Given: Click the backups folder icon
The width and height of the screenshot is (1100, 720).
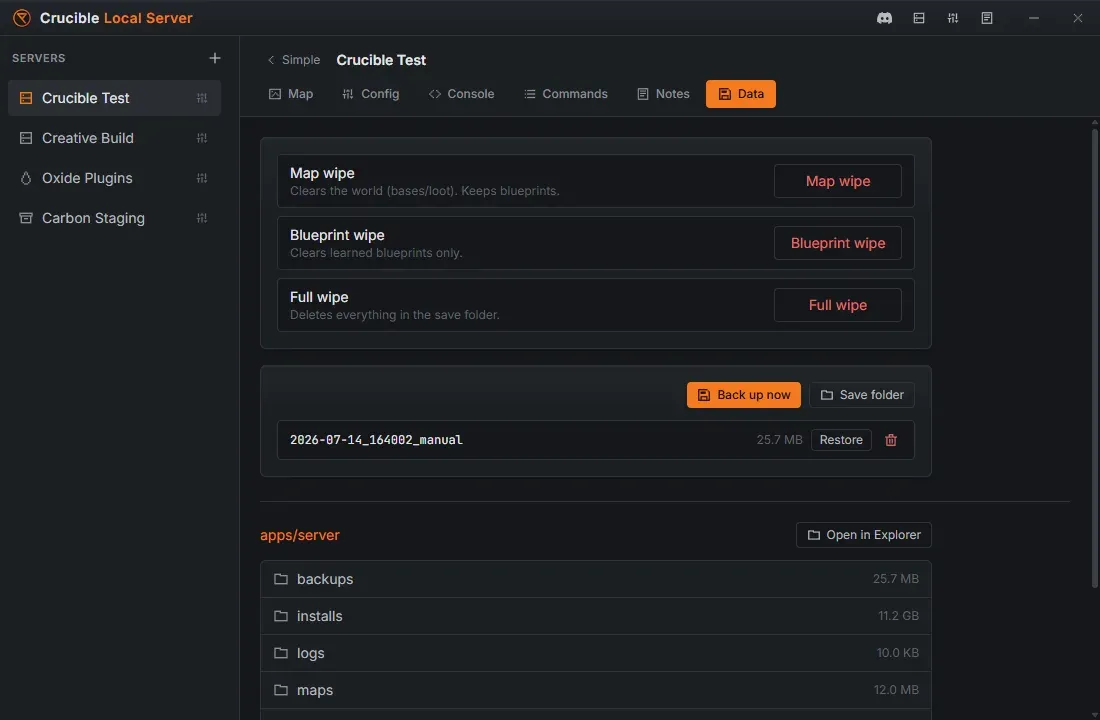Looking at the screenshot, I should pos(281,579).
